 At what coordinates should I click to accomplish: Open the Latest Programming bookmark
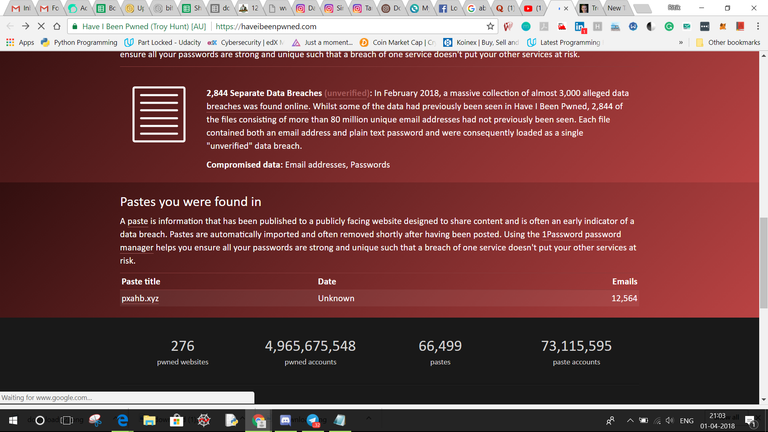564,43
